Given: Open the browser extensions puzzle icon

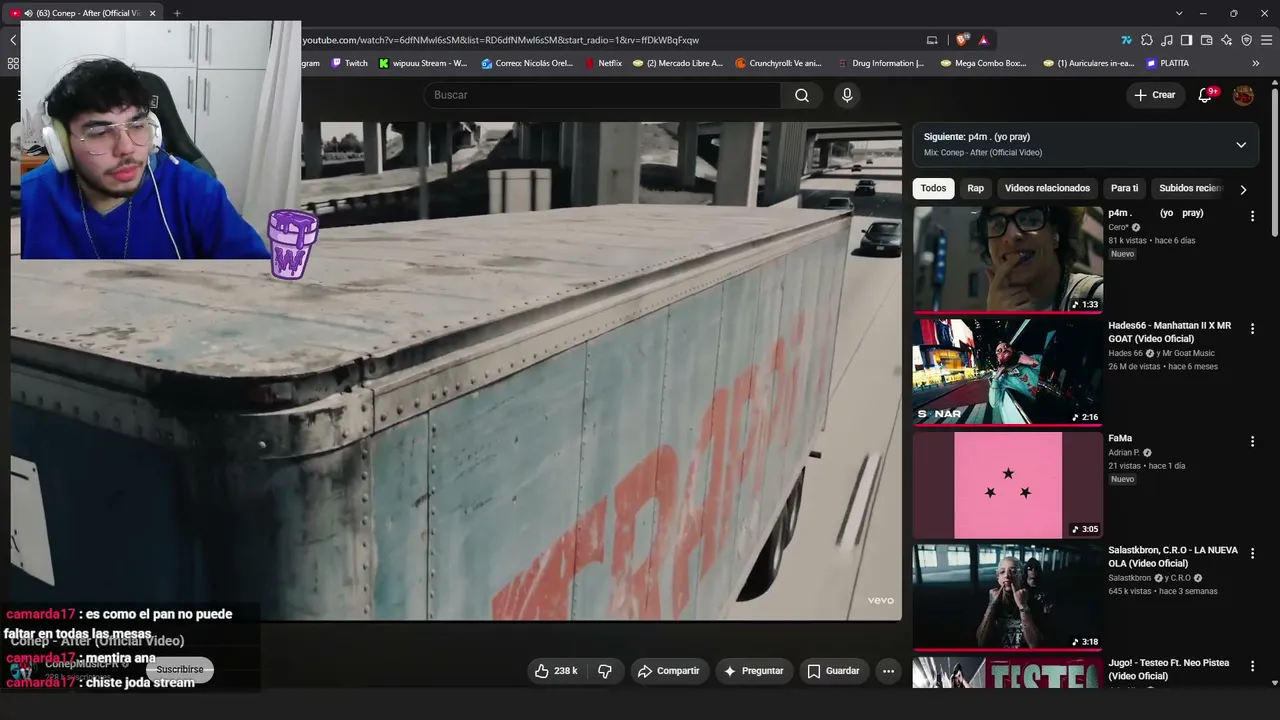Looking at the screenshot, I should tap(1147, 40).
